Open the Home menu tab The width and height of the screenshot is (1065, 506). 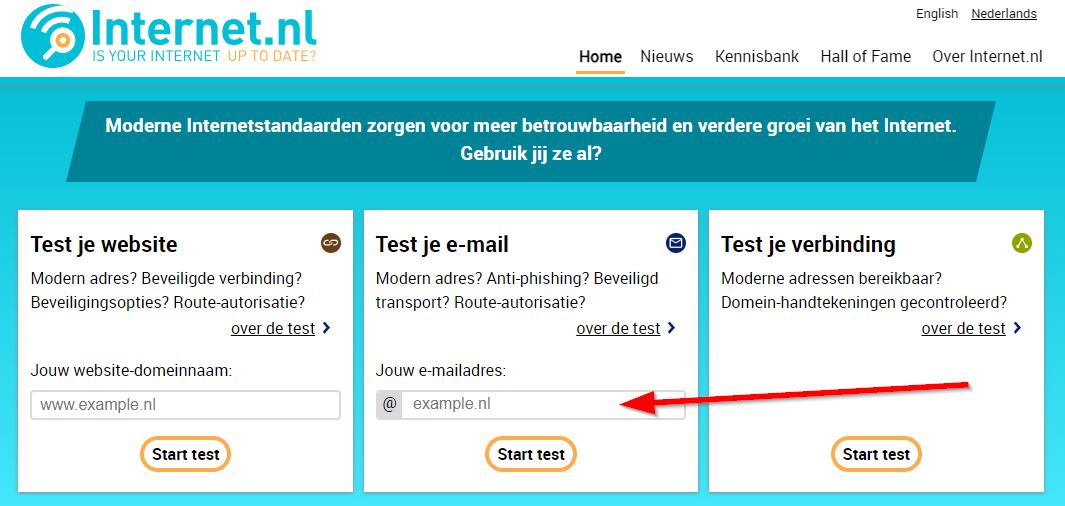pos(600,57)
